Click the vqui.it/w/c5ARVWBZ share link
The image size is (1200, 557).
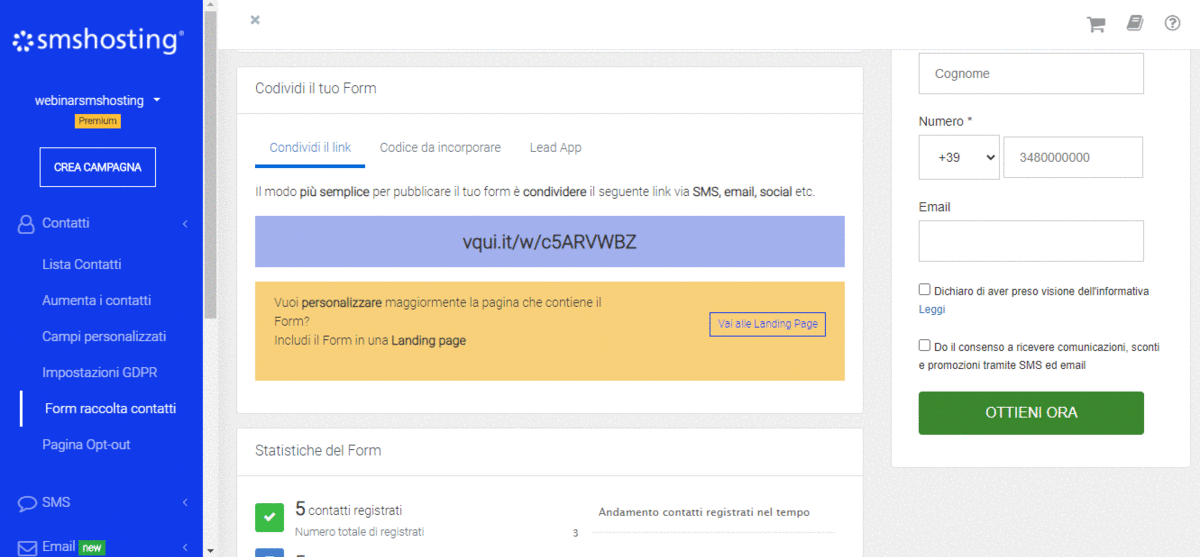tap(550, 242)
